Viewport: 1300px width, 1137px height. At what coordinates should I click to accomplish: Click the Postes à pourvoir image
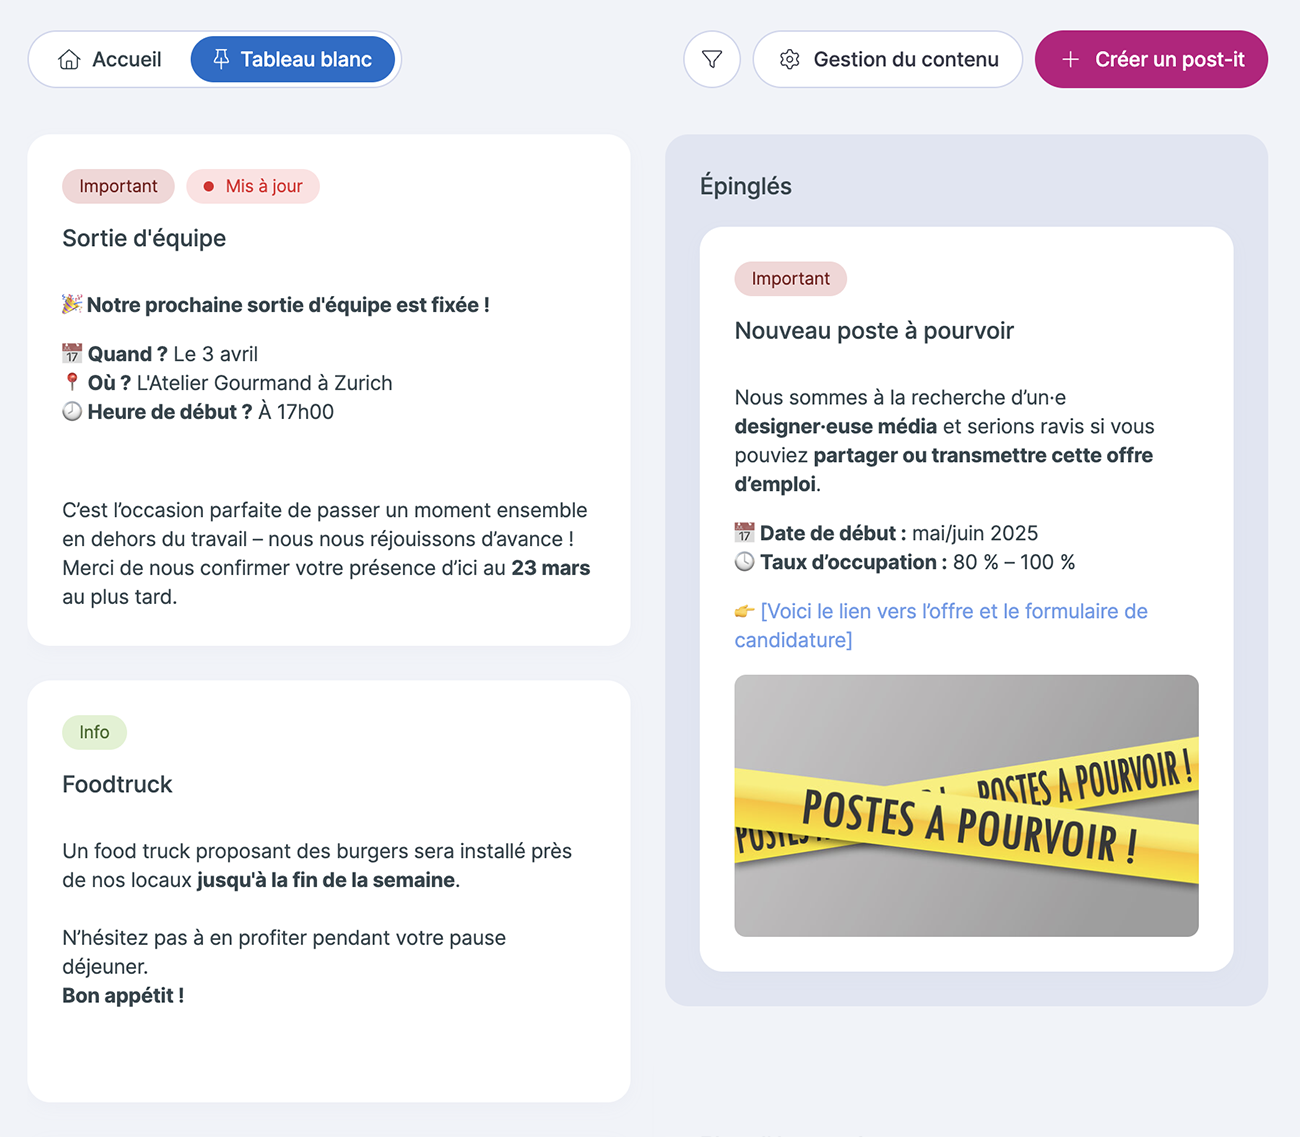[966, 806]
